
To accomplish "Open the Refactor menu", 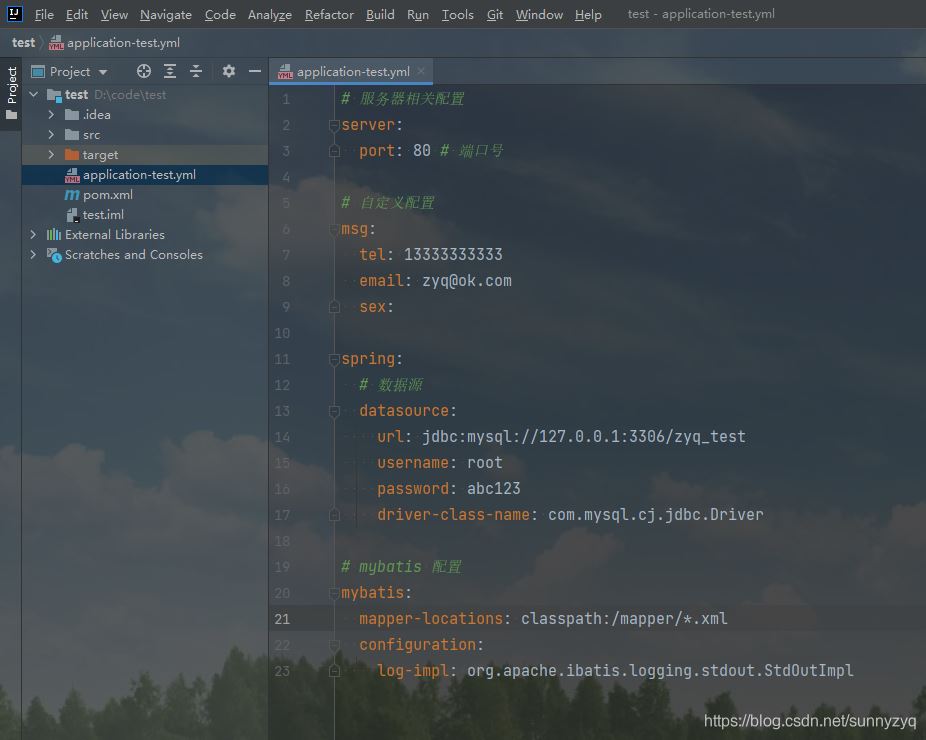I will pyautogui.click(x=329, y=14).
